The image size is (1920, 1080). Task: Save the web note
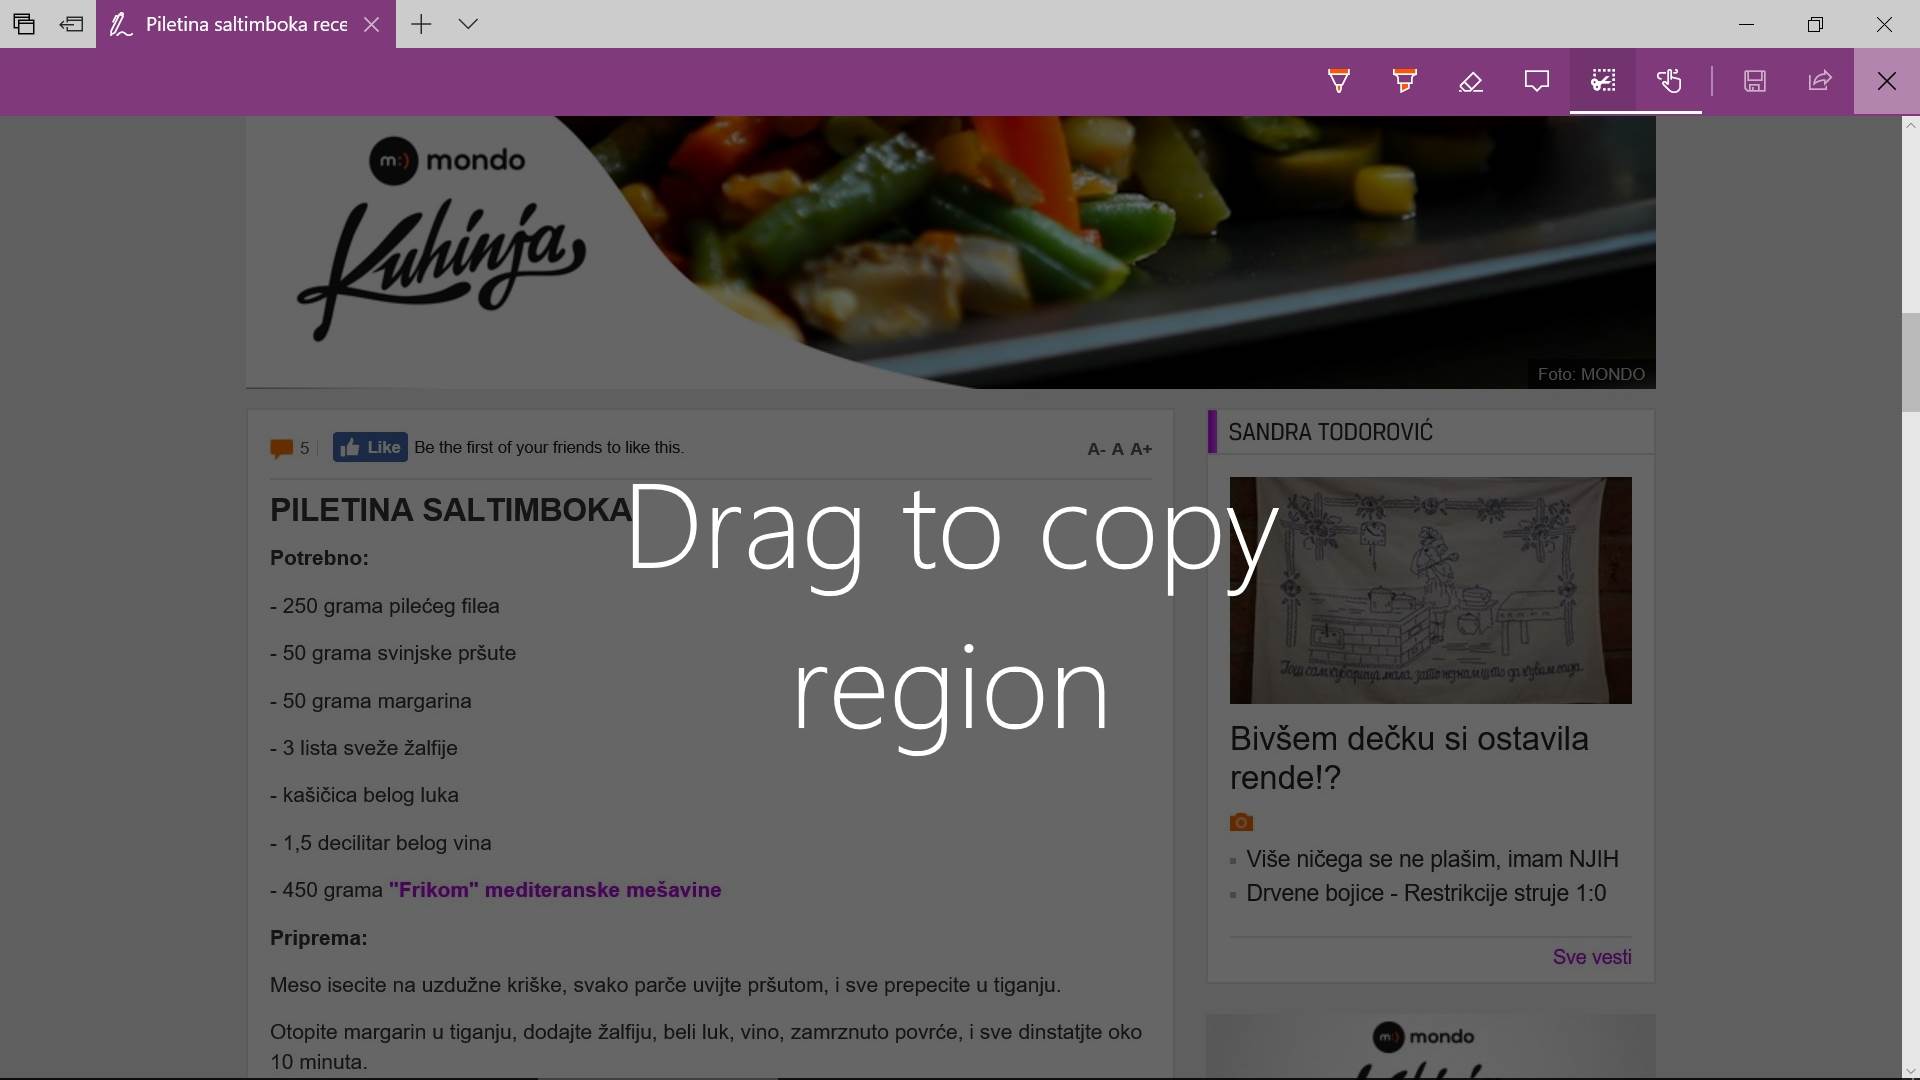point(1754,81)
